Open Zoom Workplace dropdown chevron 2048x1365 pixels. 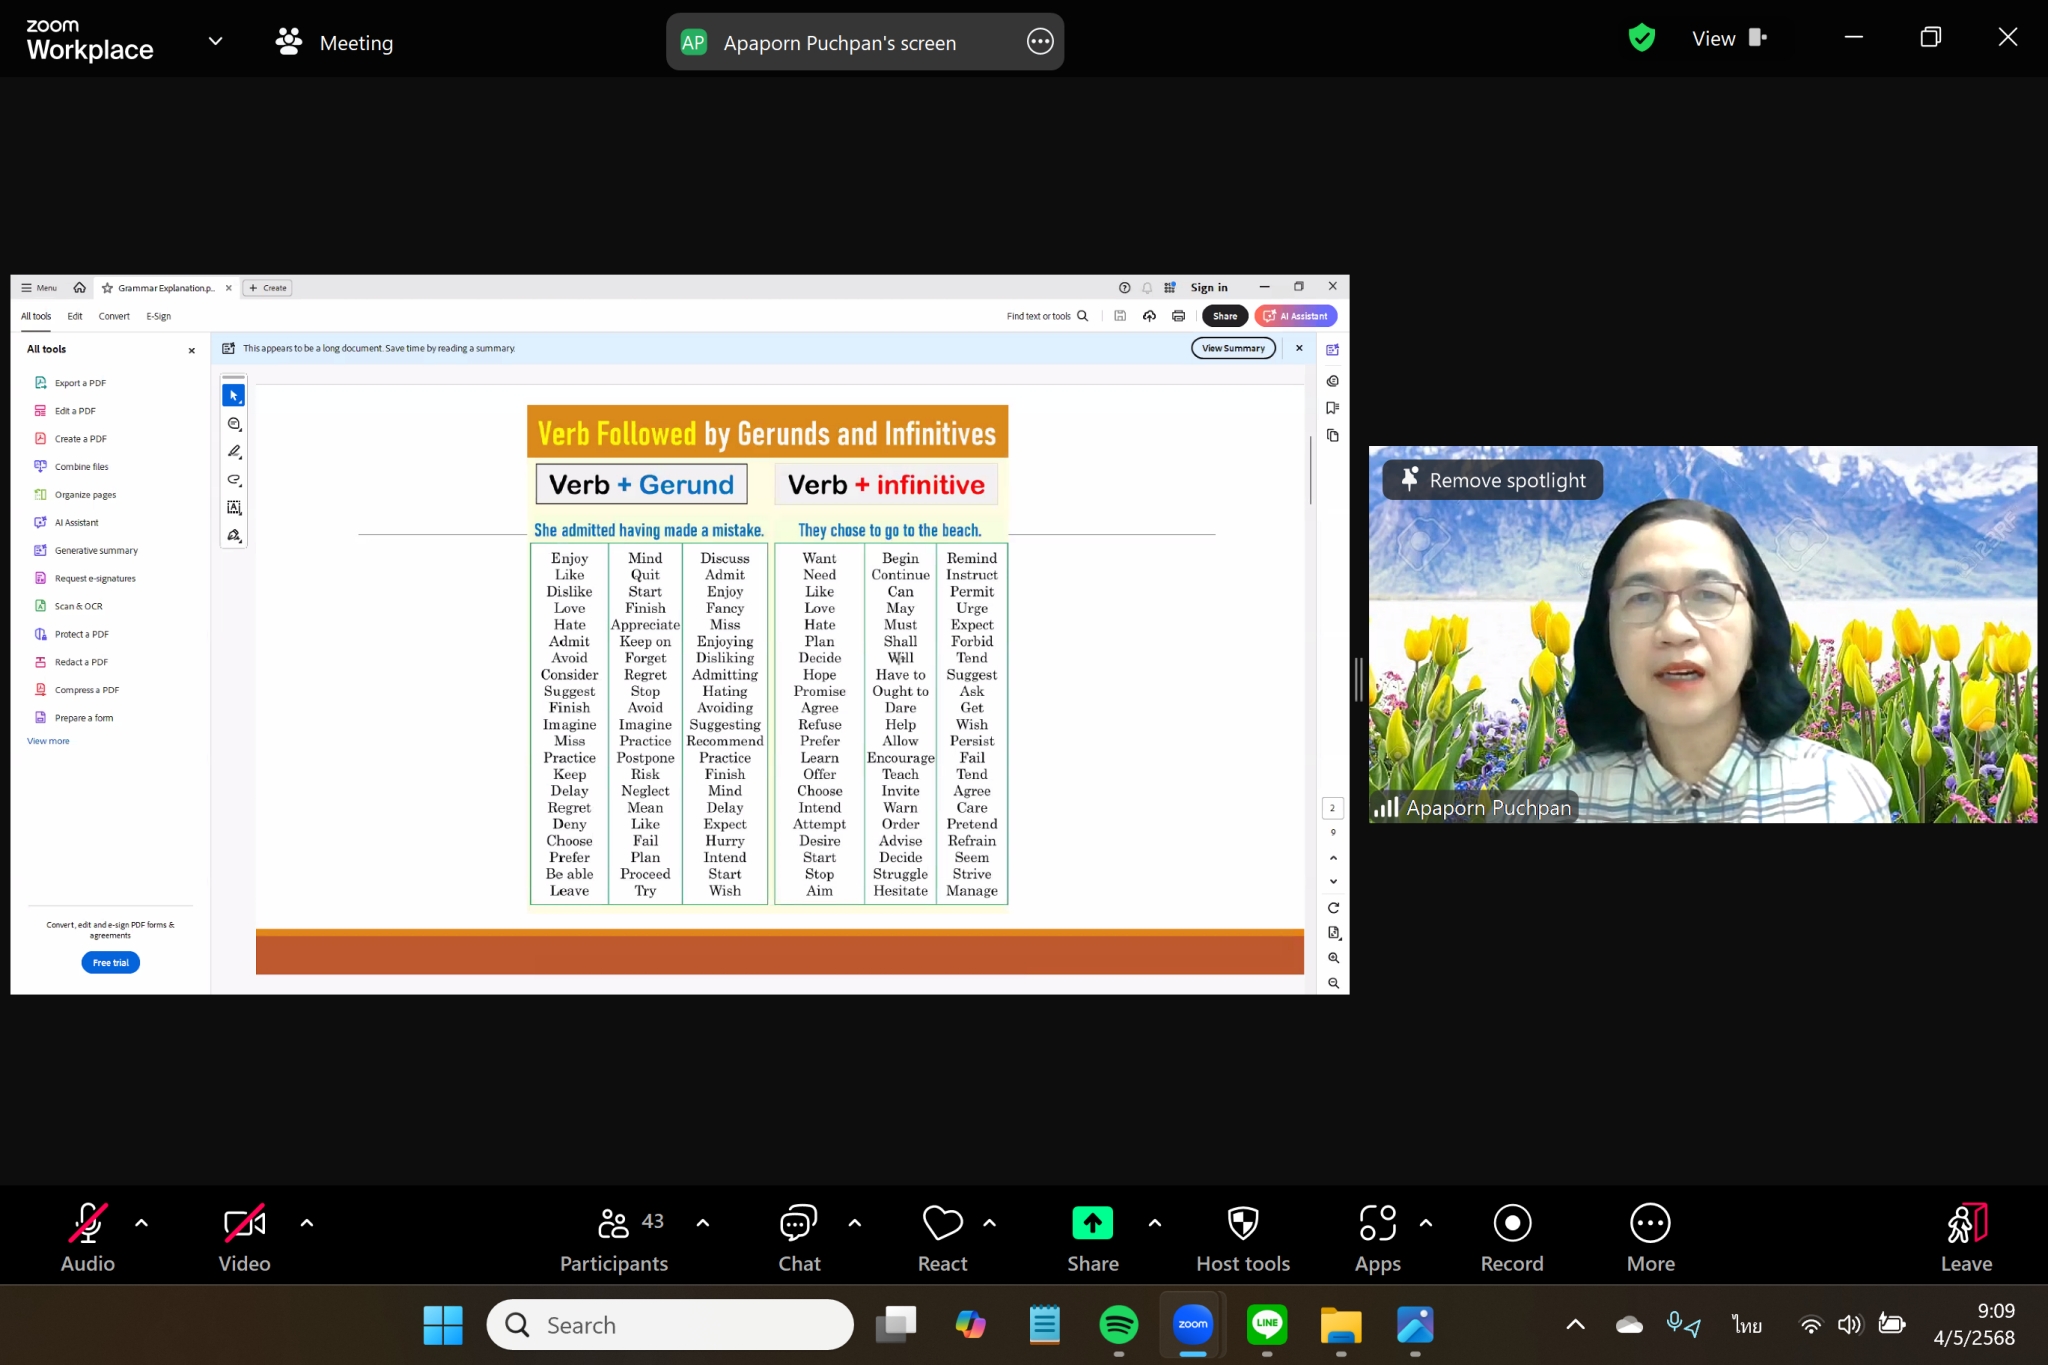pos(215,41)
